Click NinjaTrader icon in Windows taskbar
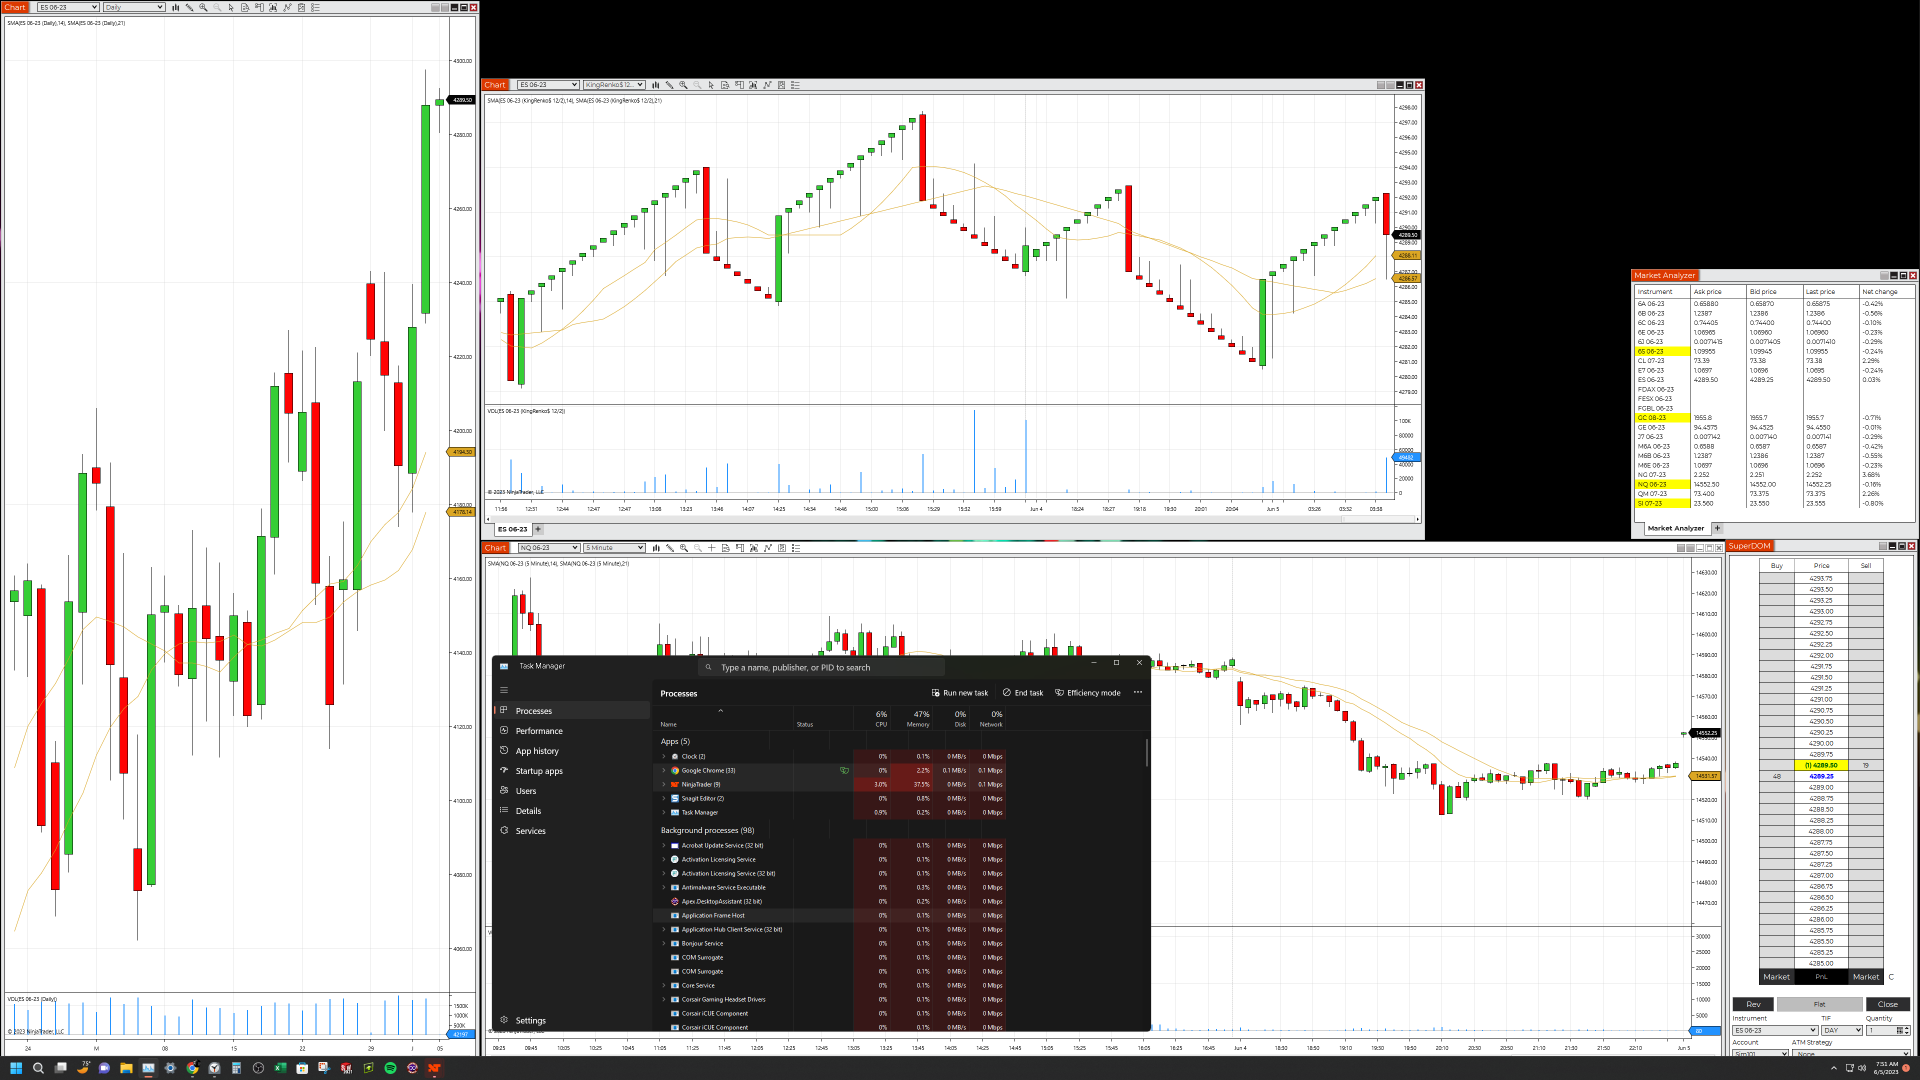 coord(434,1068)
